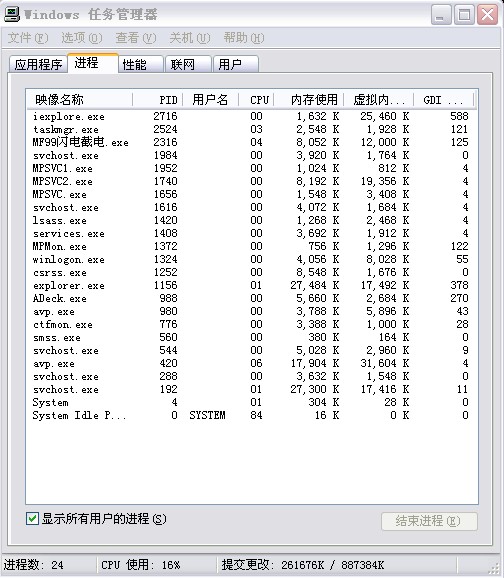The width and height of the screenshot is (504, 578).
Task: Switch to the 应用程序 tab
Action: (x=38, y=65)
